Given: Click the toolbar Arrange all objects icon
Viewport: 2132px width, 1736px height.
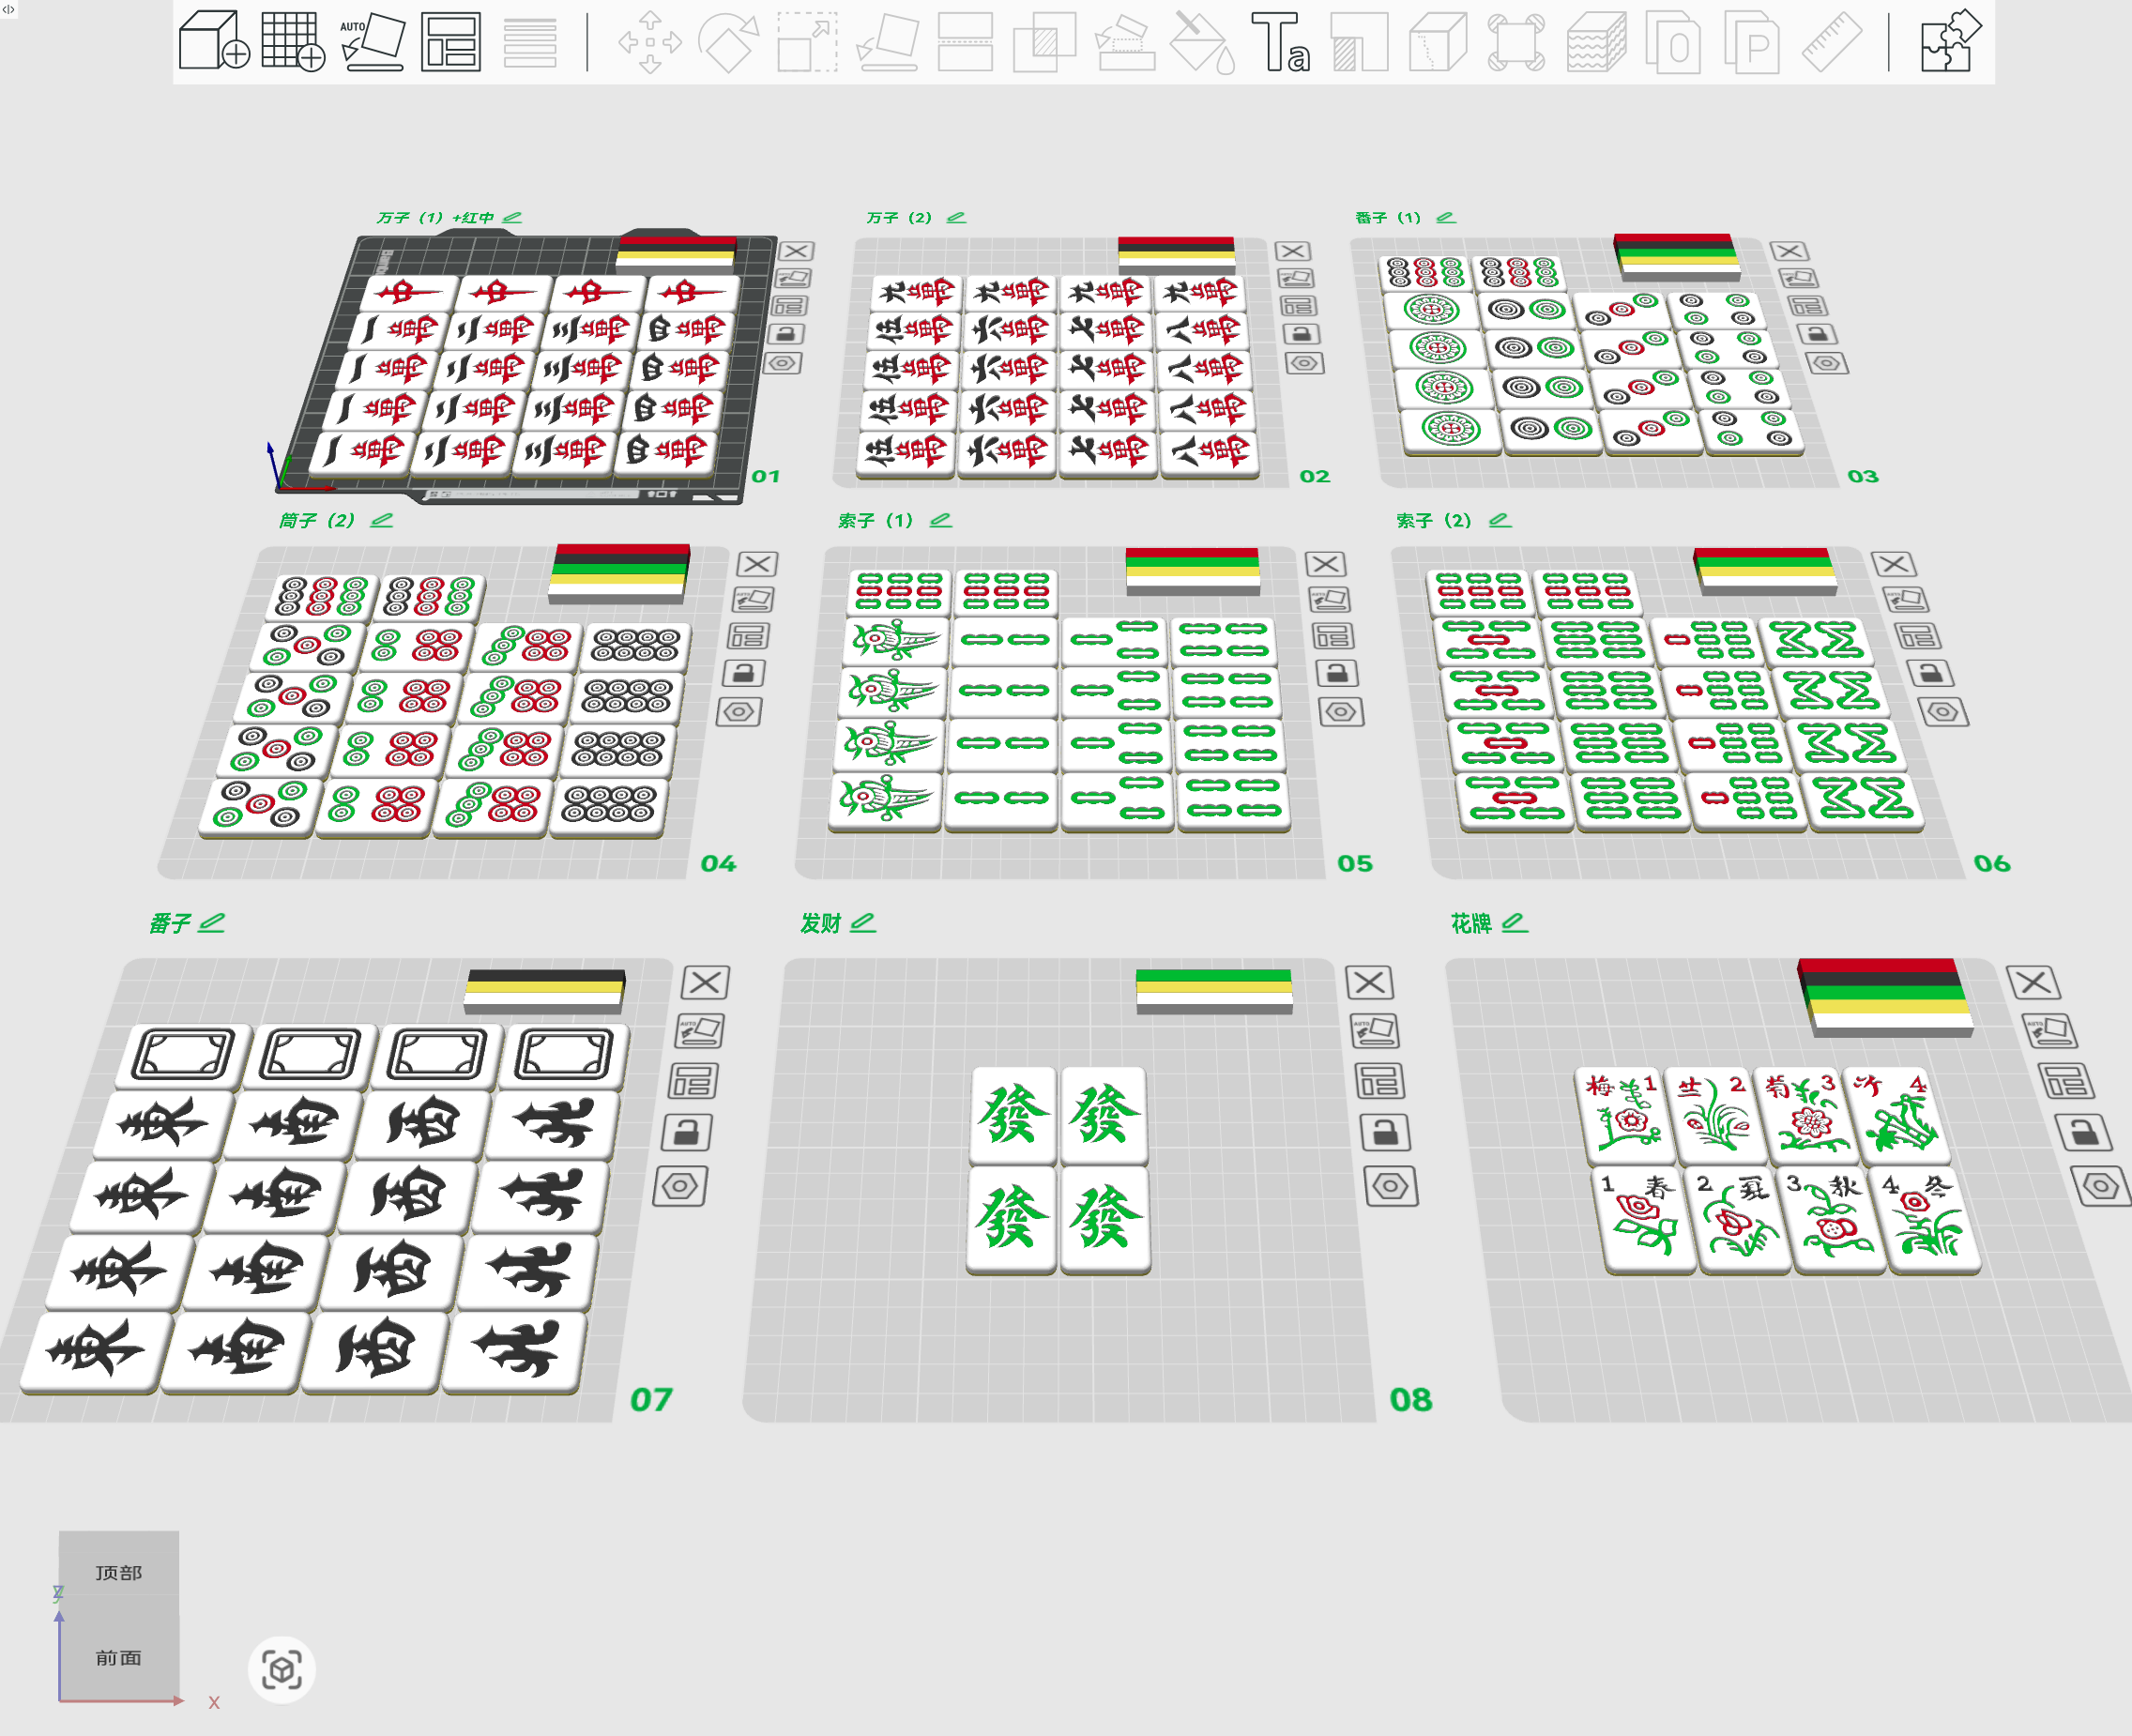Looking at the screenshot, I should 451,41.
